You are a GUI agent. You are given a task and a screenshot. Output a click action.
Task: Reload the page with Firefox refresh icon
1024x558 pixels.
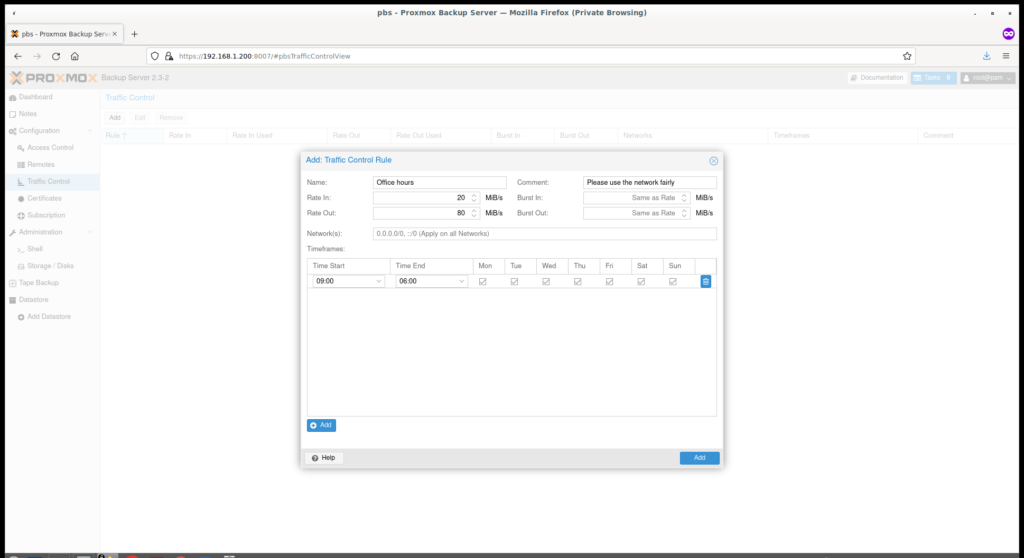(x=56, y=56)
